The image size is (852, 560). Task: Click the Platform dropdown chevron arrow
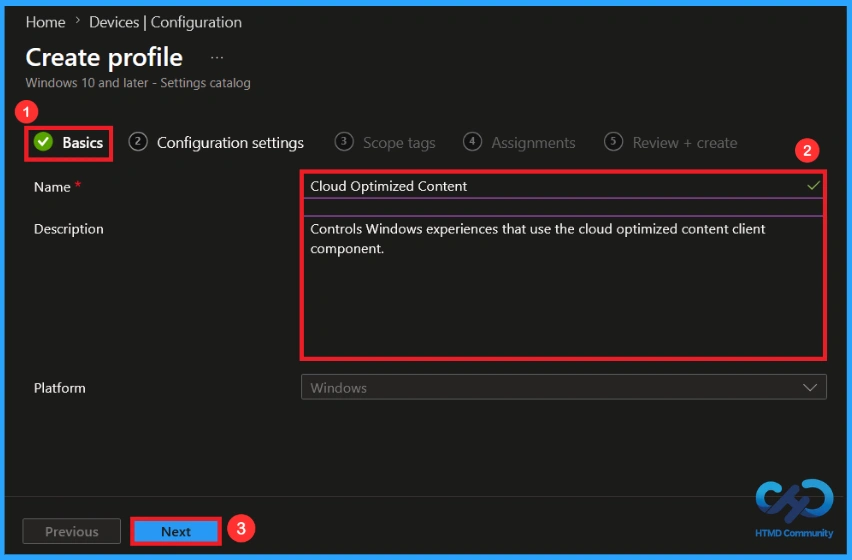(810, 388)
